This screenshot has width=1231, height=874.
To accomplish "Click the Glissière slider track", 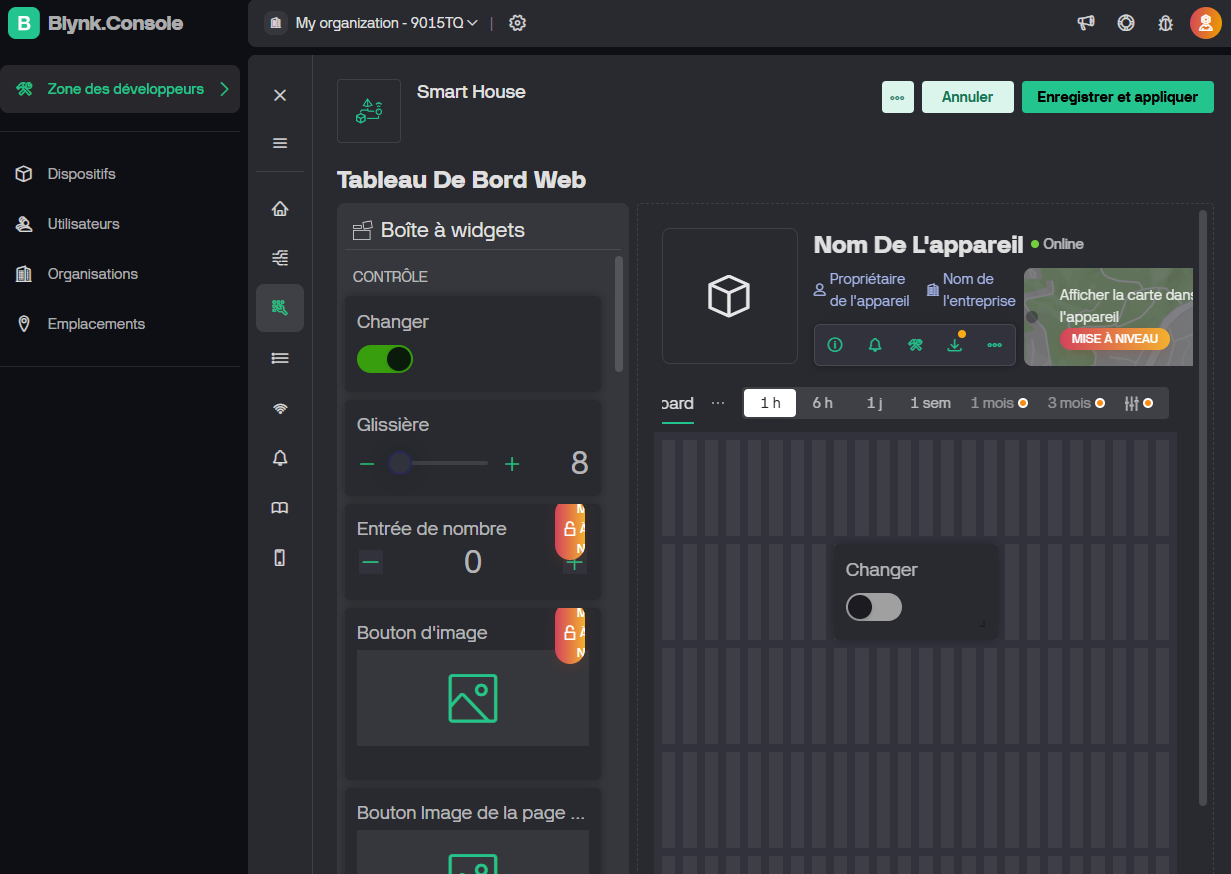I will pos(439,463).
